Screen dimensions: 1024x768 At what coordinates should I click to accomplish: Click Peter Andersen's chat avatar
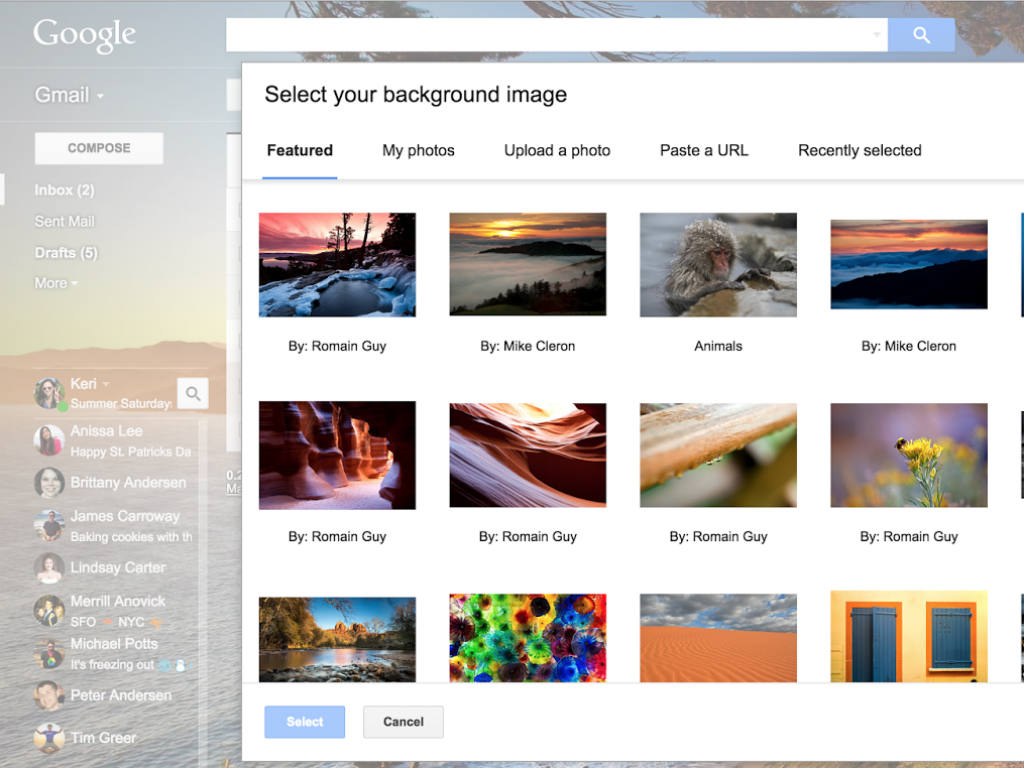click(x=49, y=695)
